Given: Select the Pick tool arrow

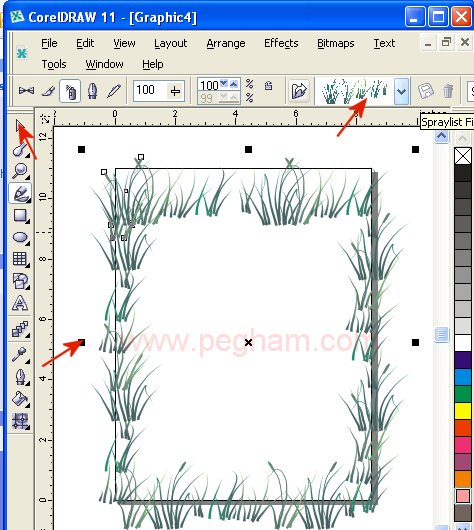Looking at the screenshot, I should click(x=20, y=126).
